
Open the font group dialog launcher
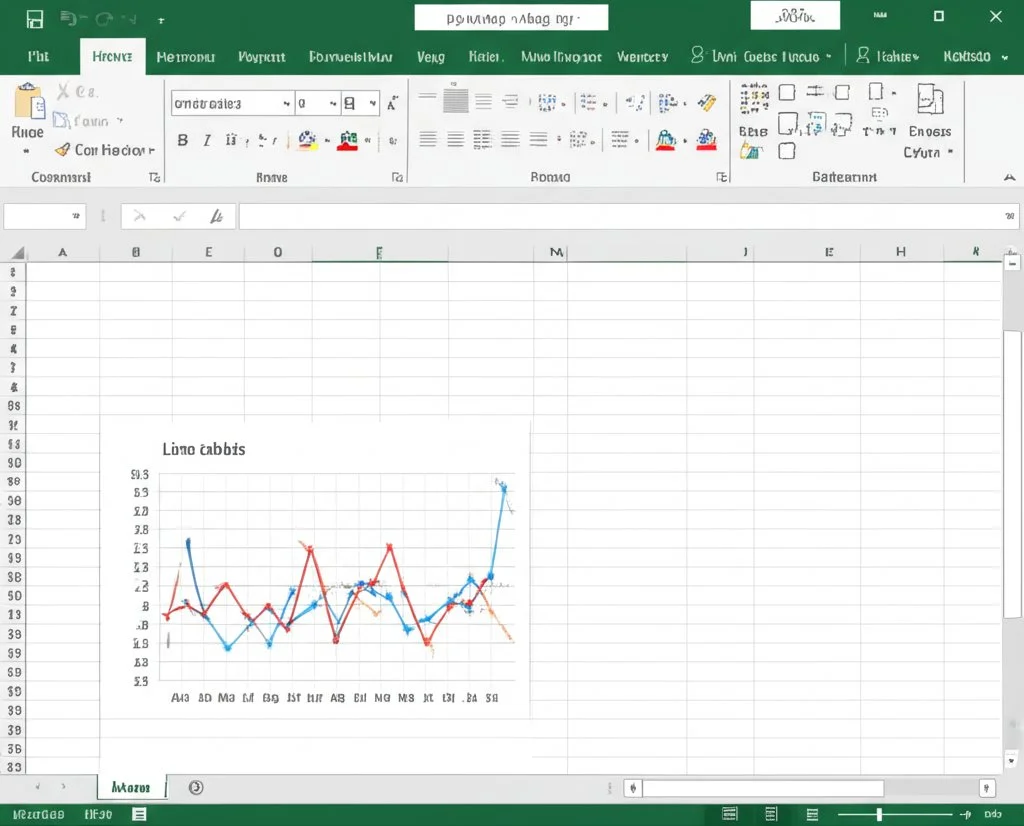tap(397, 177)
